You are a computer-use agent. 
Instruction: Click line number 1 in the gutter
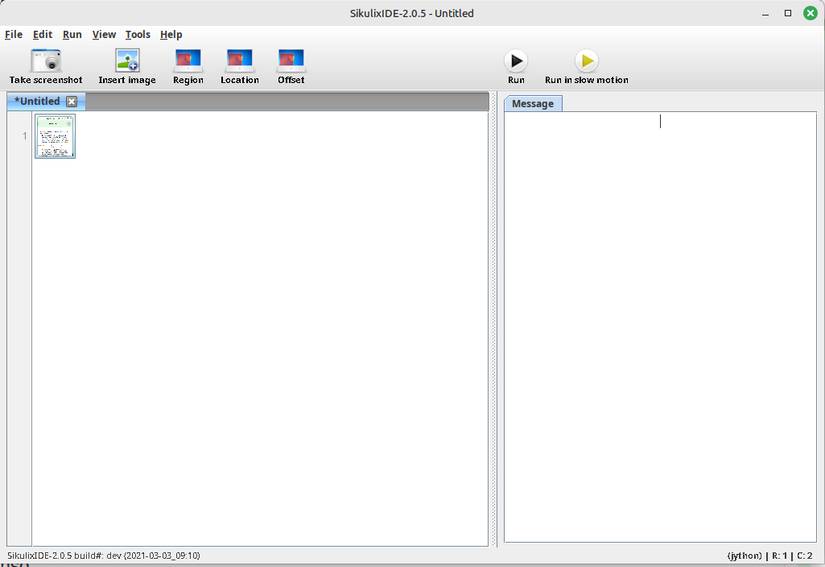pyautogui.click(x=24, y=136)
